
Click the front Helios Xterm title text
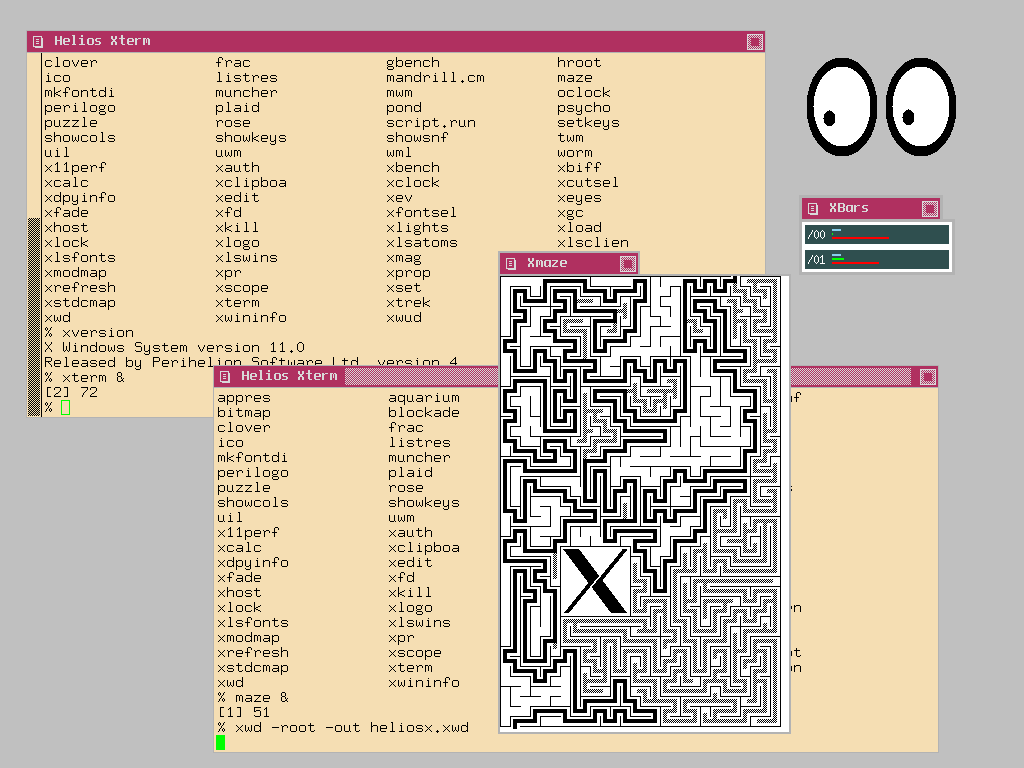(289, 376)
